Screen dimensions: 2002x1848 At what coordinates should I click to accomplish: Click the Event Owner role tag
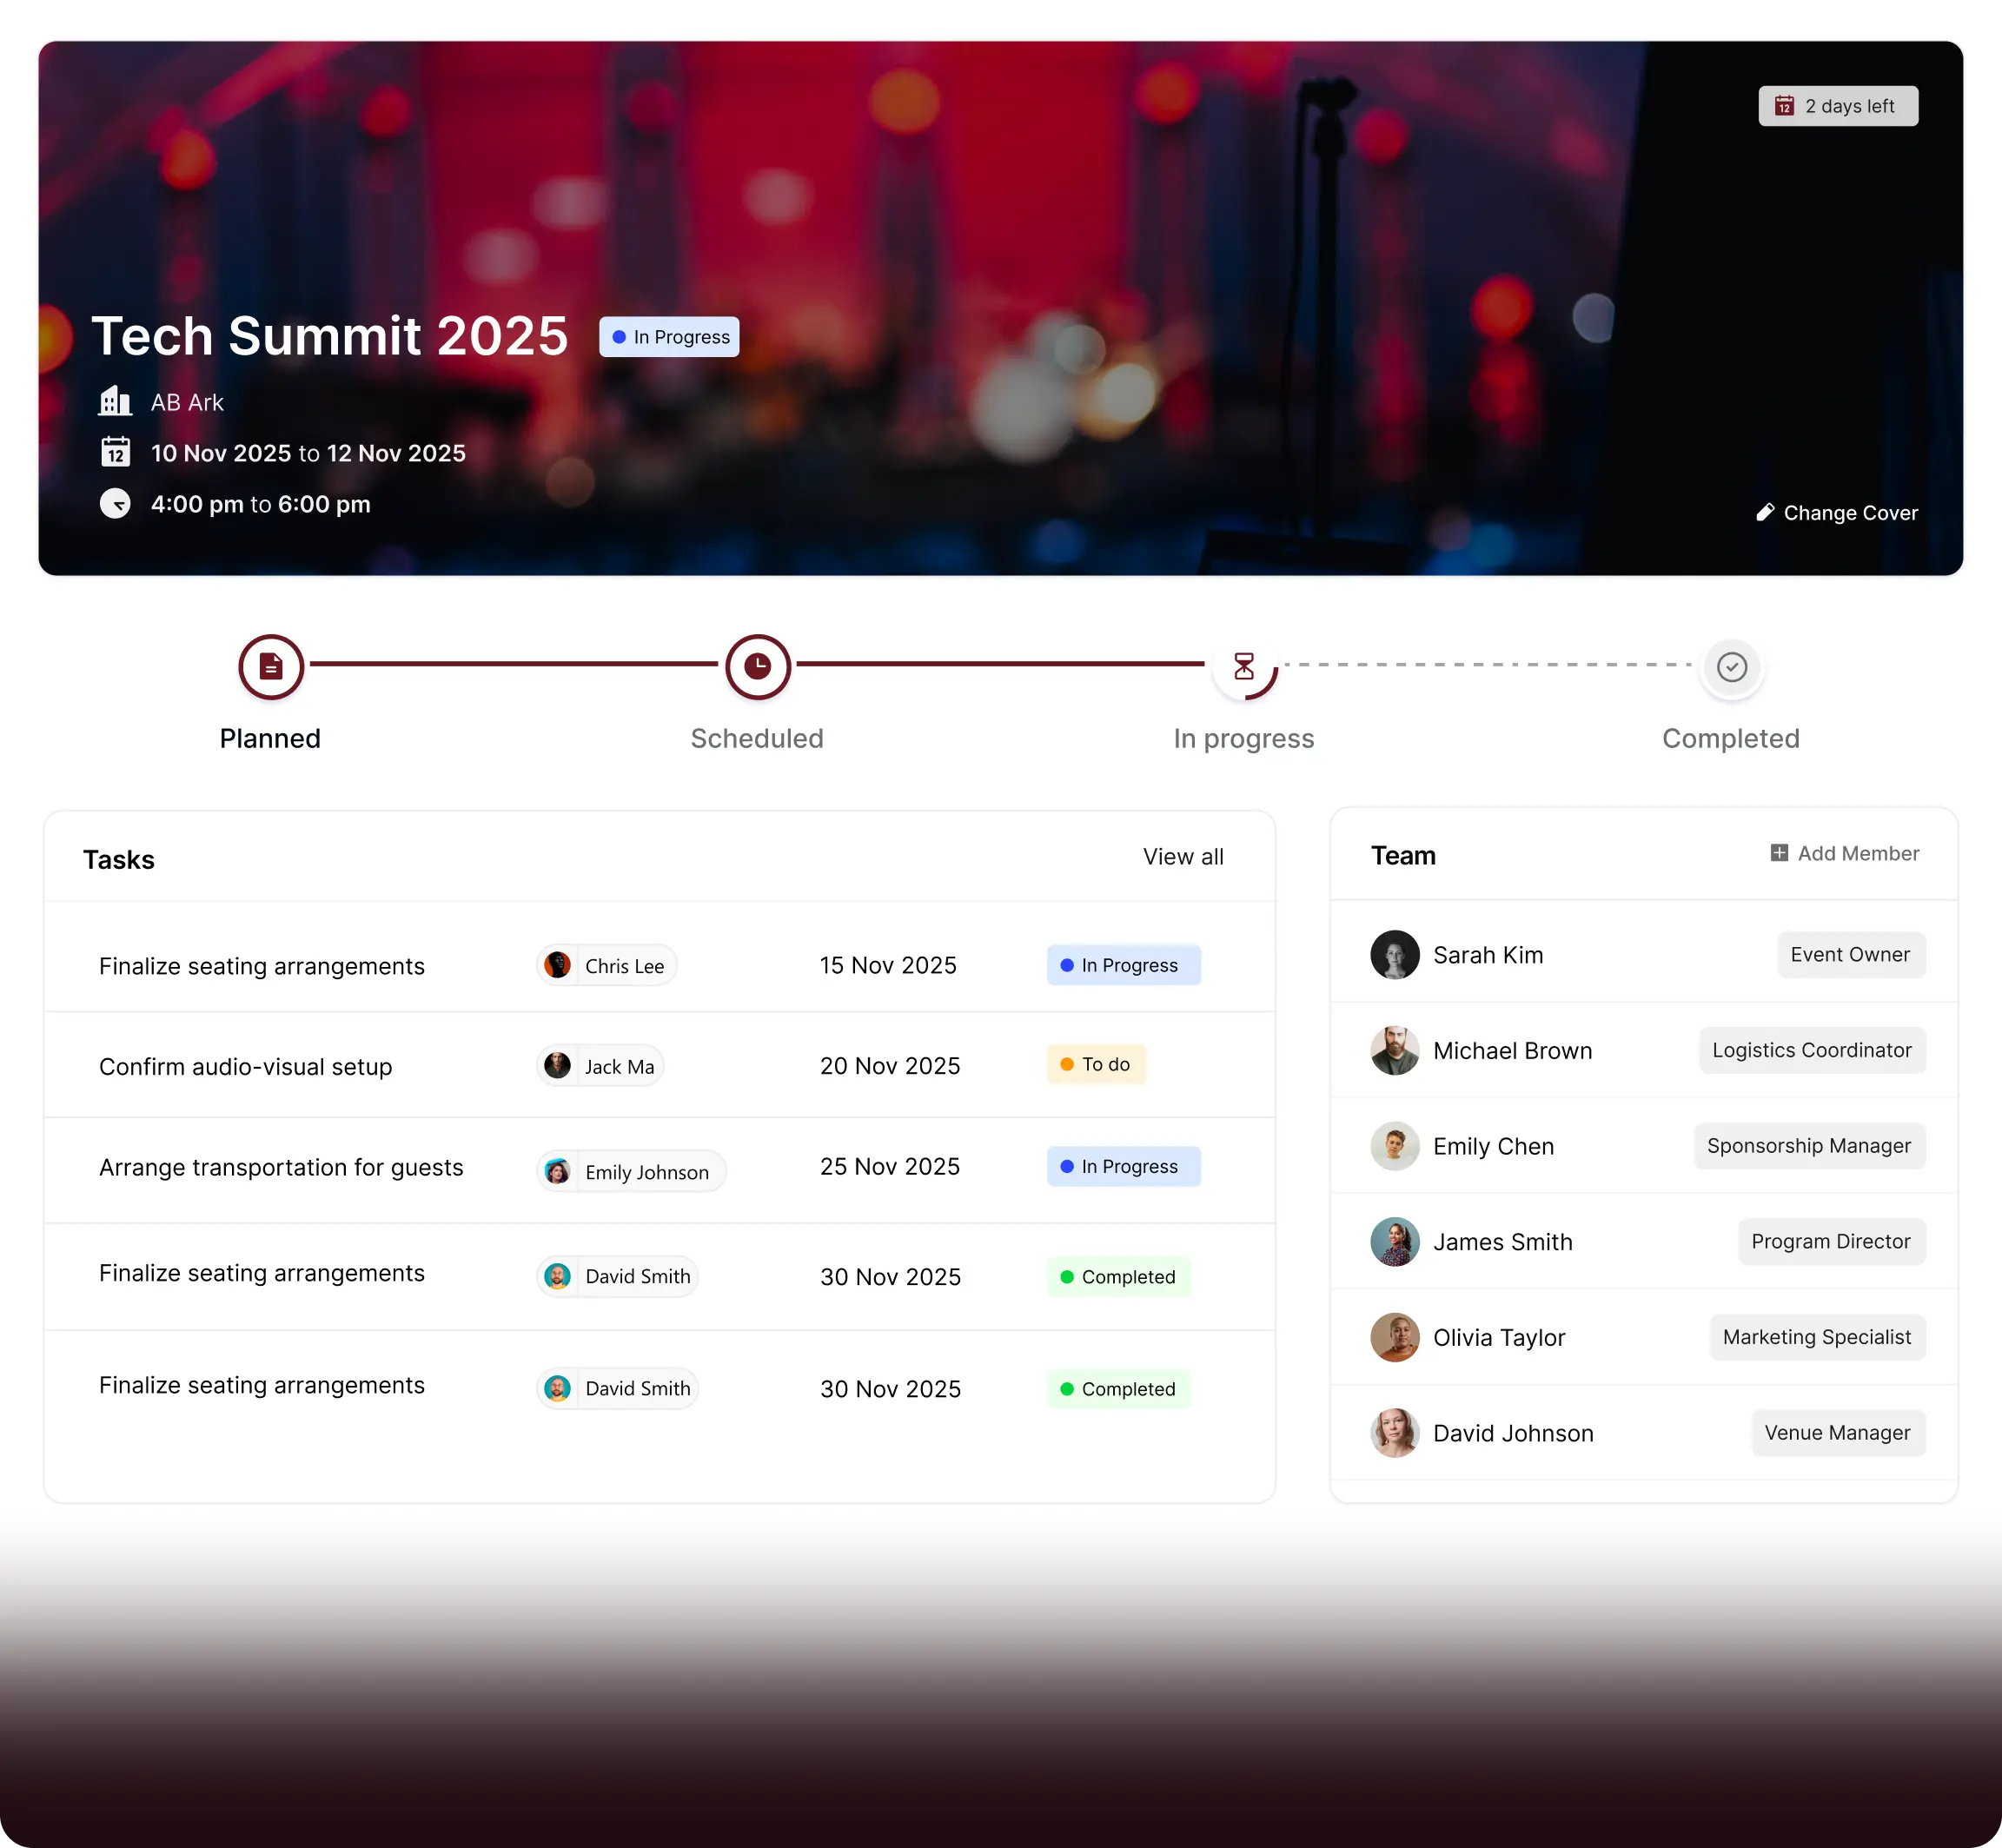tap(1851, 955)
